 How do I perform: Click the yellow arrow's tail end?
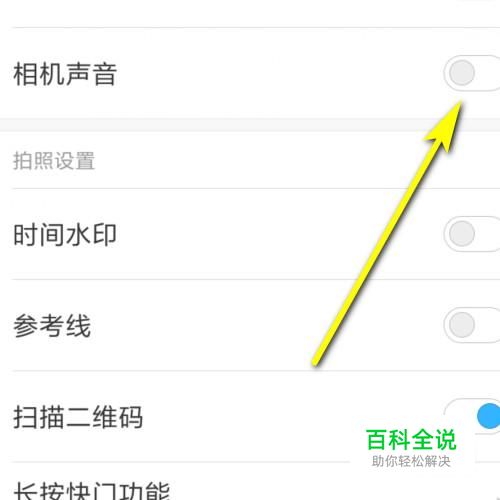[x=316, y=363]
